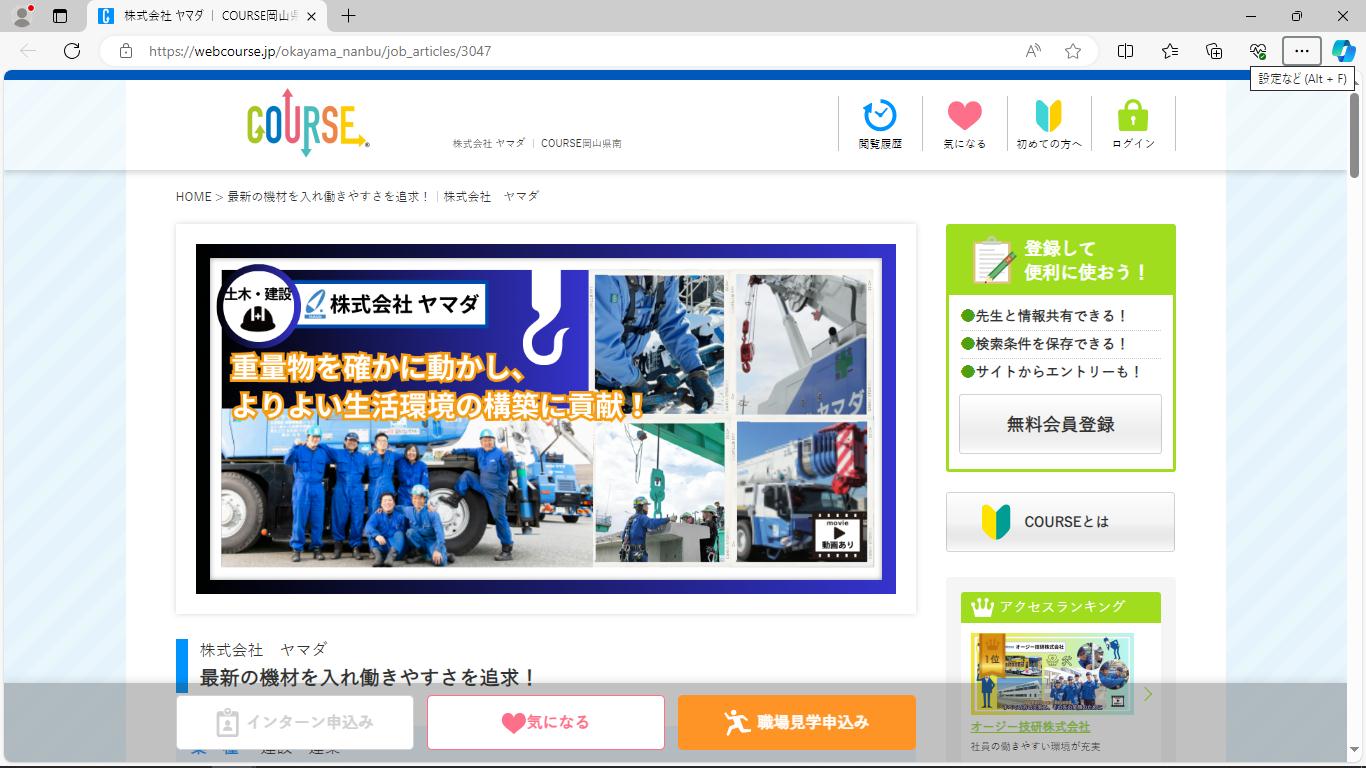Viewport: 1366px width, 768px height.
Task: Open the 閲覧履歴 browsing history icon
Action: 880,124
